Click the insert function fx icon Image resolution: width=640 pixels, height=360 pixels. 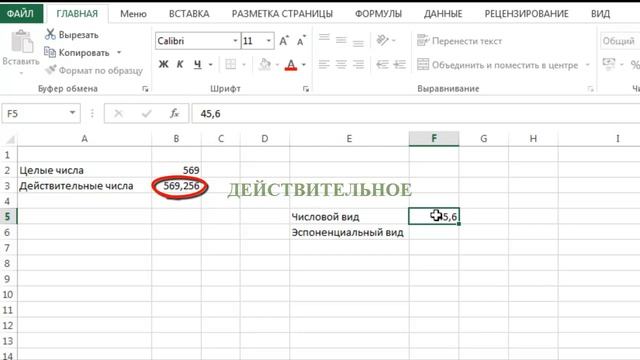pos(175,113)
